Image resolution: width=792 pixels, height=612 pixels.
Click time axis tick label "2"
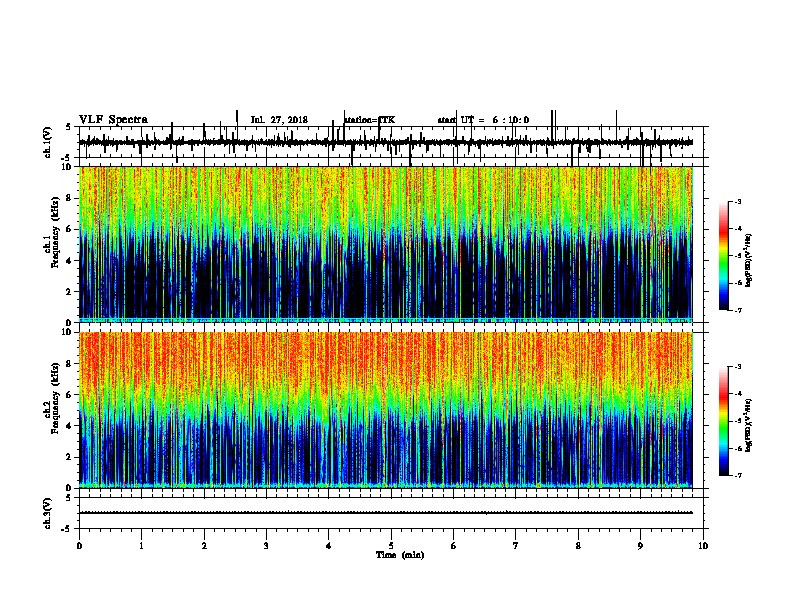point(204,546)
